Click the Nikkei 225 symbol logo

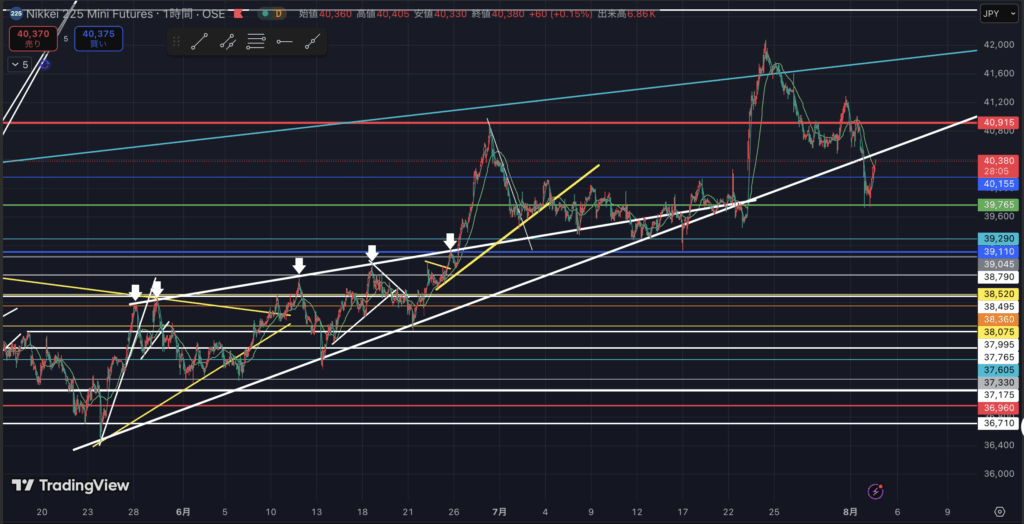click(15, 13)
